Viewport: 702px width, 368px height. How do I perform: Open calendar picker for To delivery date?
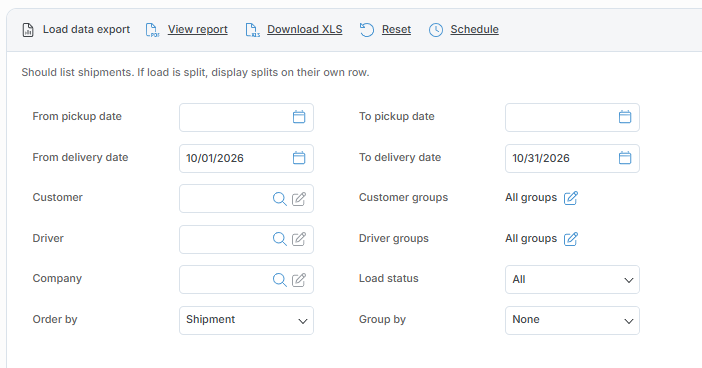point(625,158)
